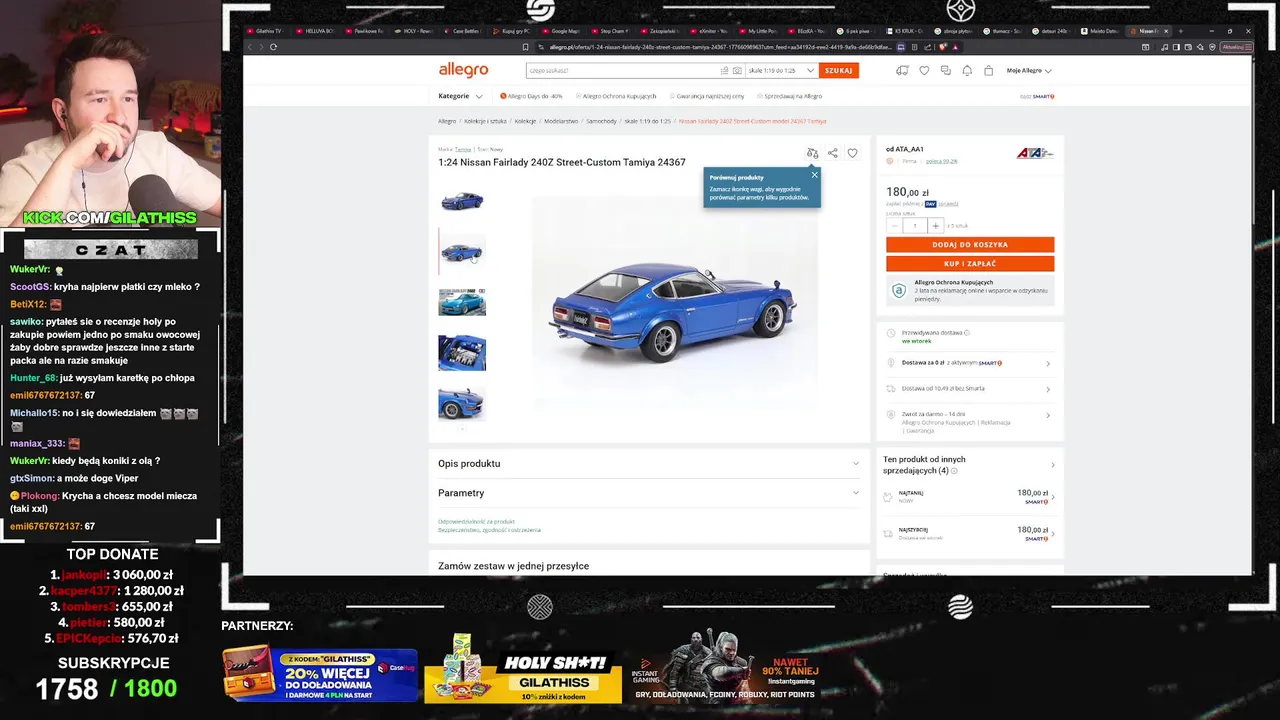Click the seller name od ATA_AA1
Screen dimensions: 1280x720
point(905,149)
